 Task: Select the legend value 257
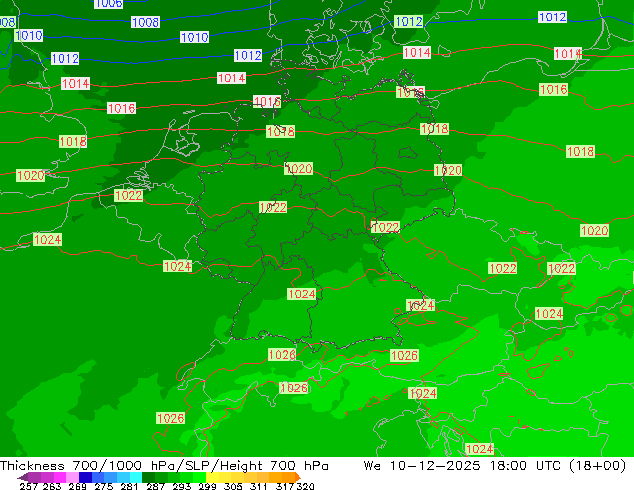click(x=29, y=486)
